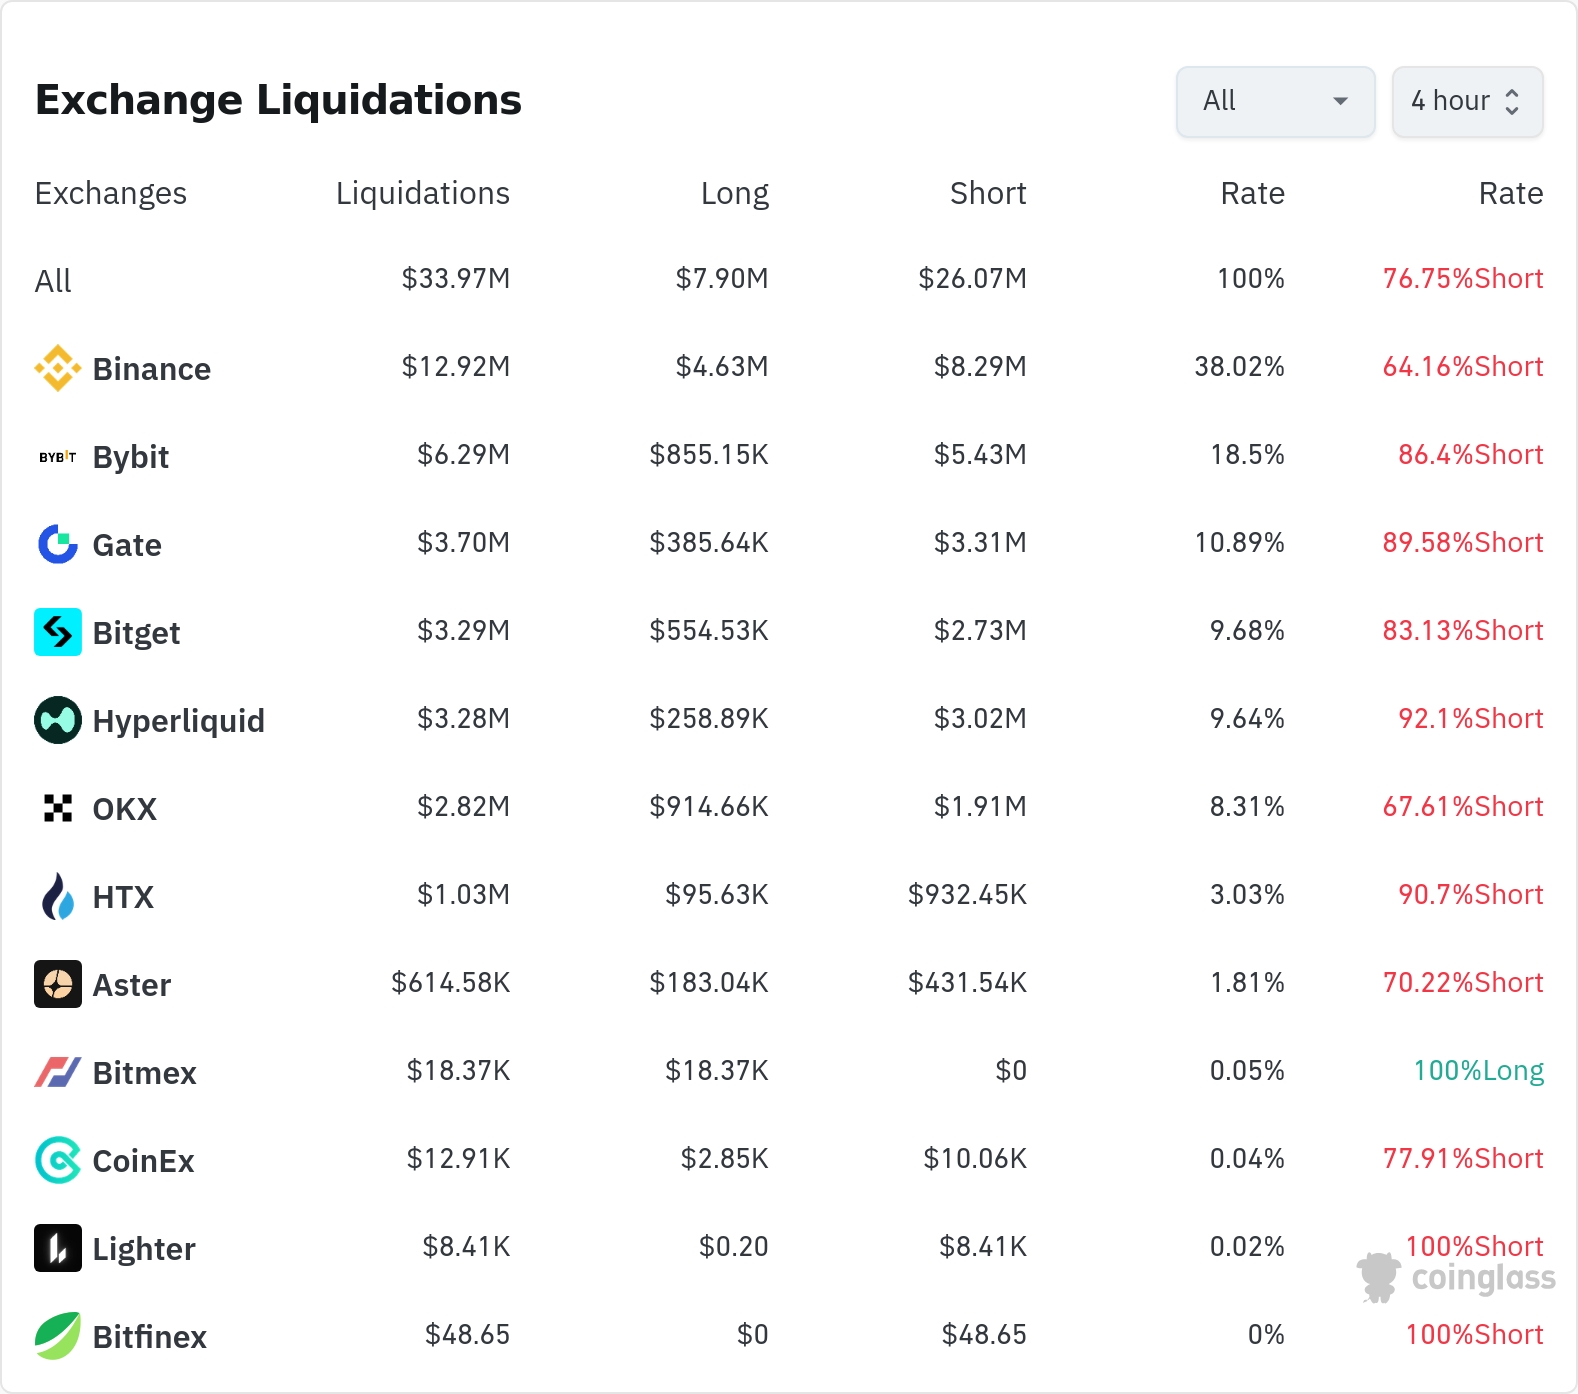The height and width of the screenshot is (1394, 1578).
Task: Sort by the Liquidations column header
Action: pyautogui.click(x=422, y=193)
